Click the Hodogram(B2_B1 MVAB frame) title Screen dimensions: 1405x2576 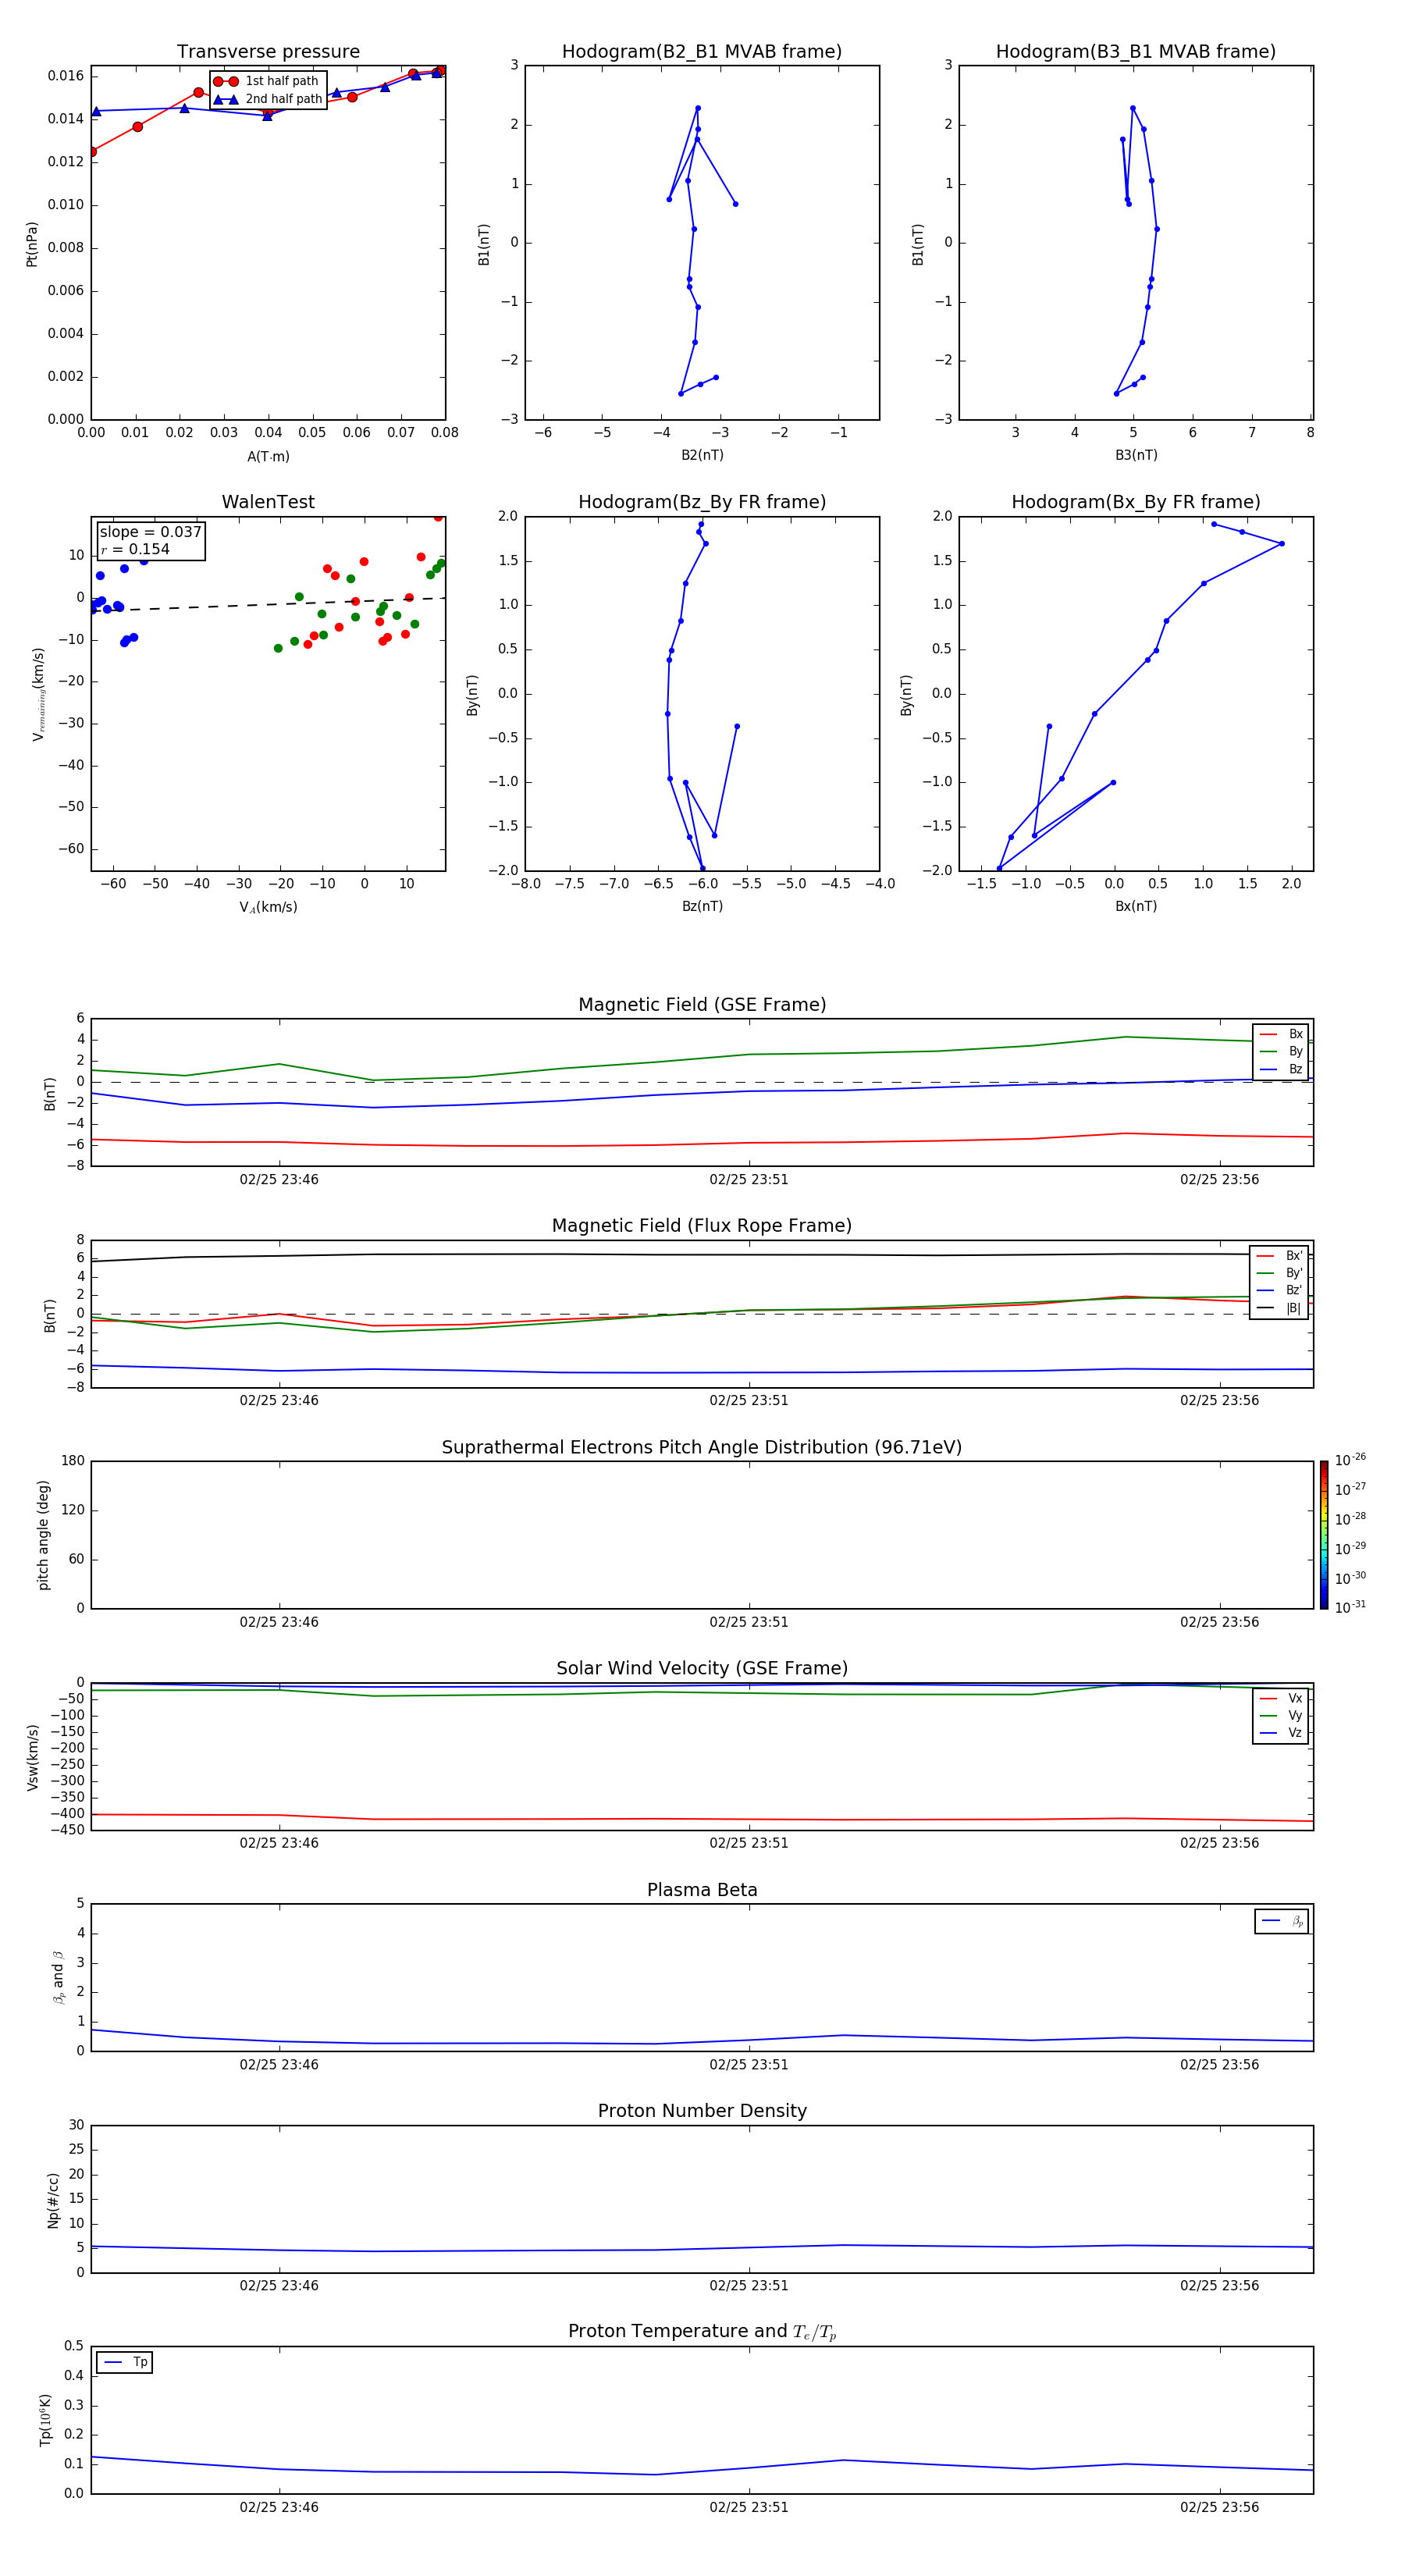701,52
